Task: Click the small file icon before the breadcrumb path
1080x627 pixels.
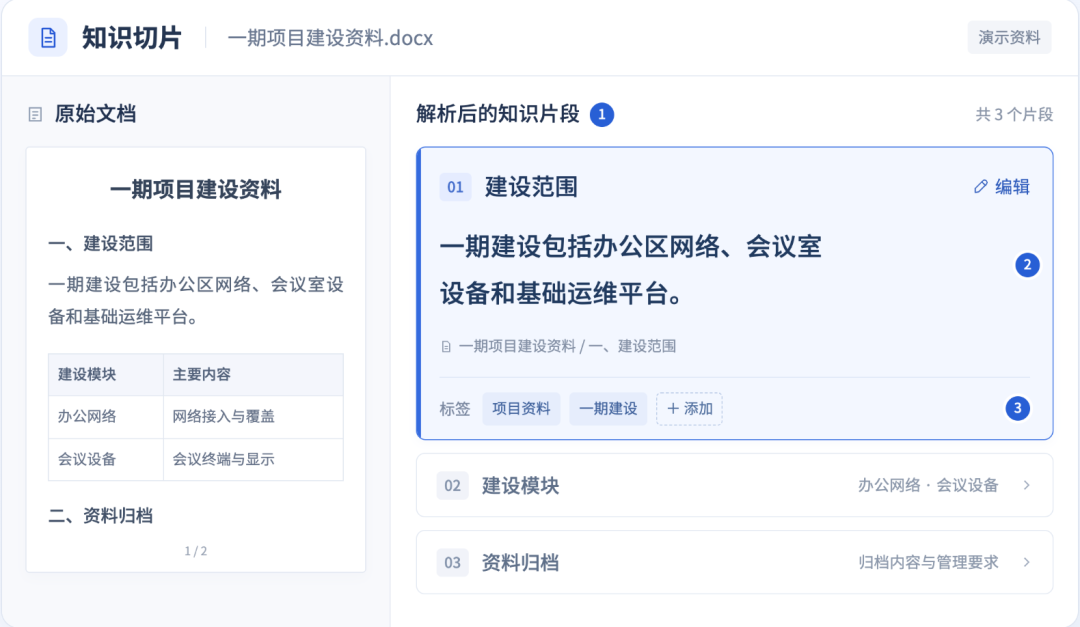Action: coord(446,347)
